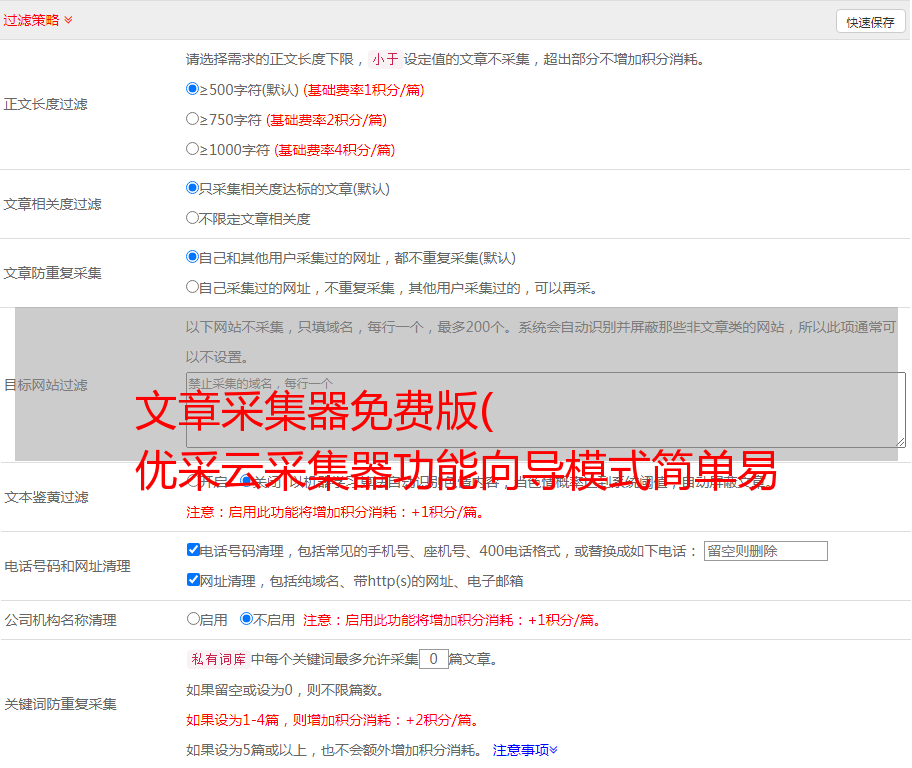The width and height of the screenshot is (912, 768).
Task: Click the text area resize handle
Action: tap(900, 441)
